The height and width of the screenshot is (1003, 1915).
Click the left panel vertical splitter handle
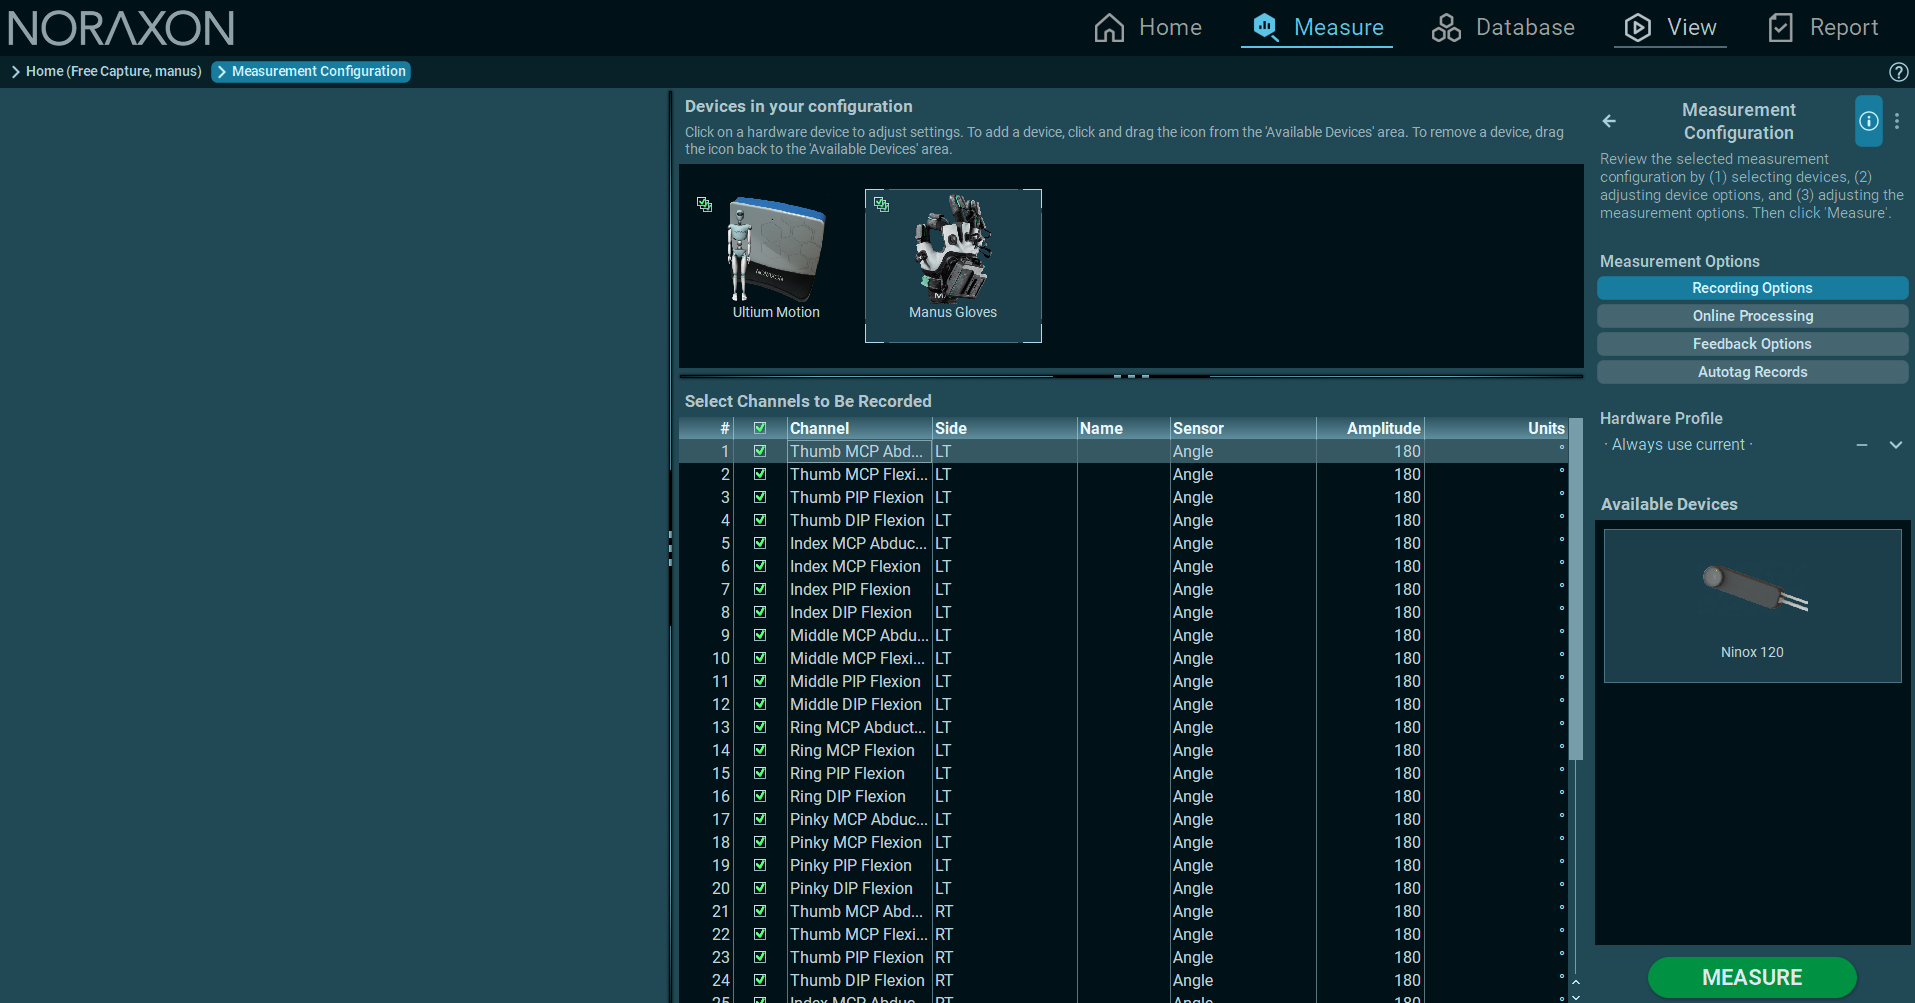670,549
